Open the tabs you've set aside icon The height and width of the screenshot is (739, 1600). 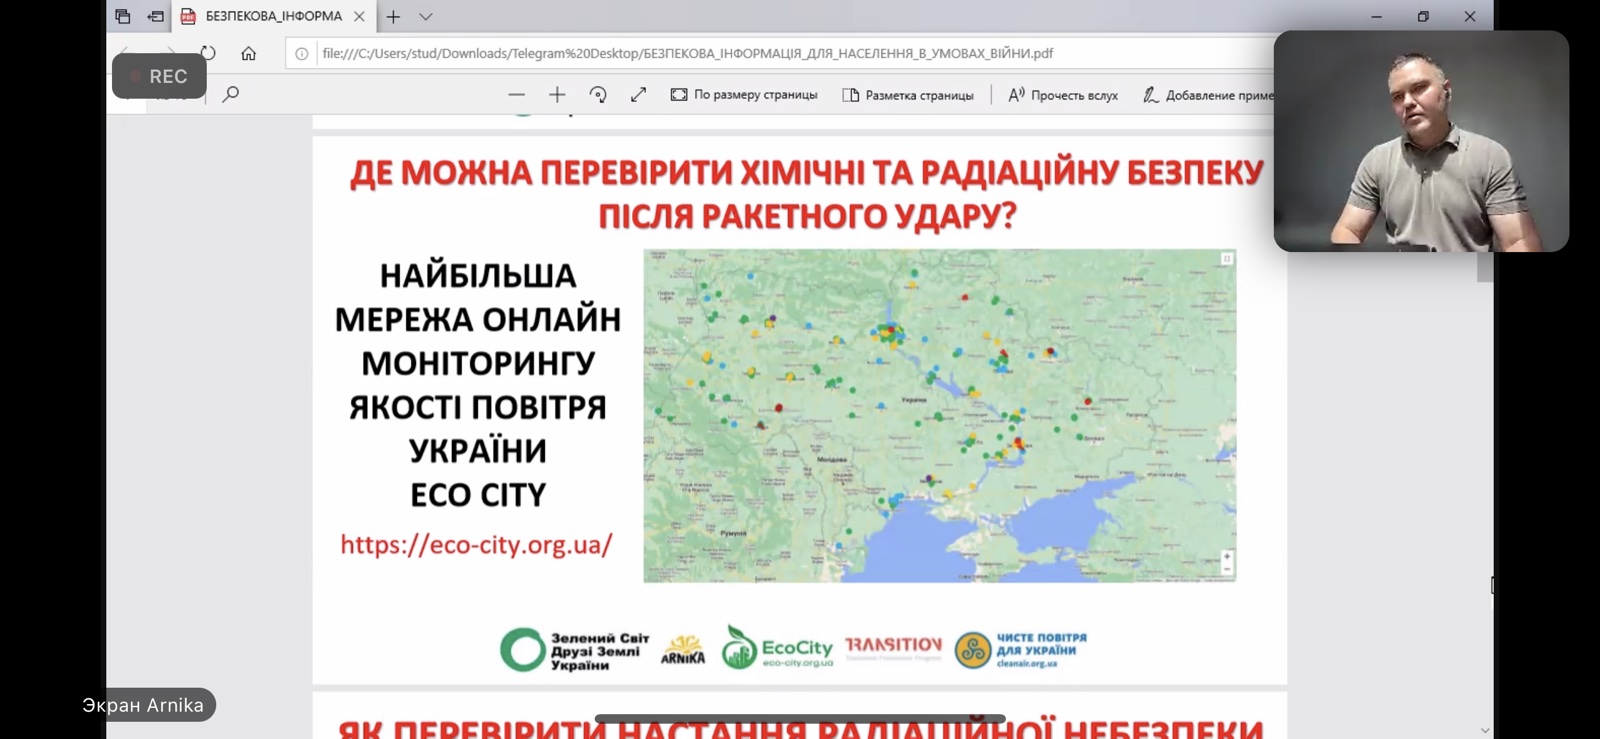pyautogui.click(x=123, y=16)
